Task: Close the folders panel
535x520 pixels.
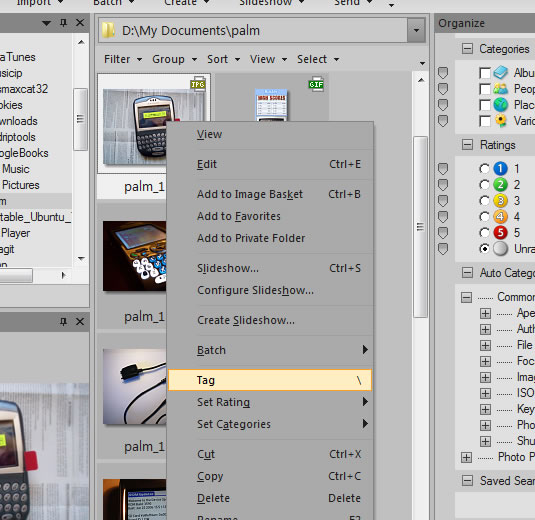Action: [80, 23]
